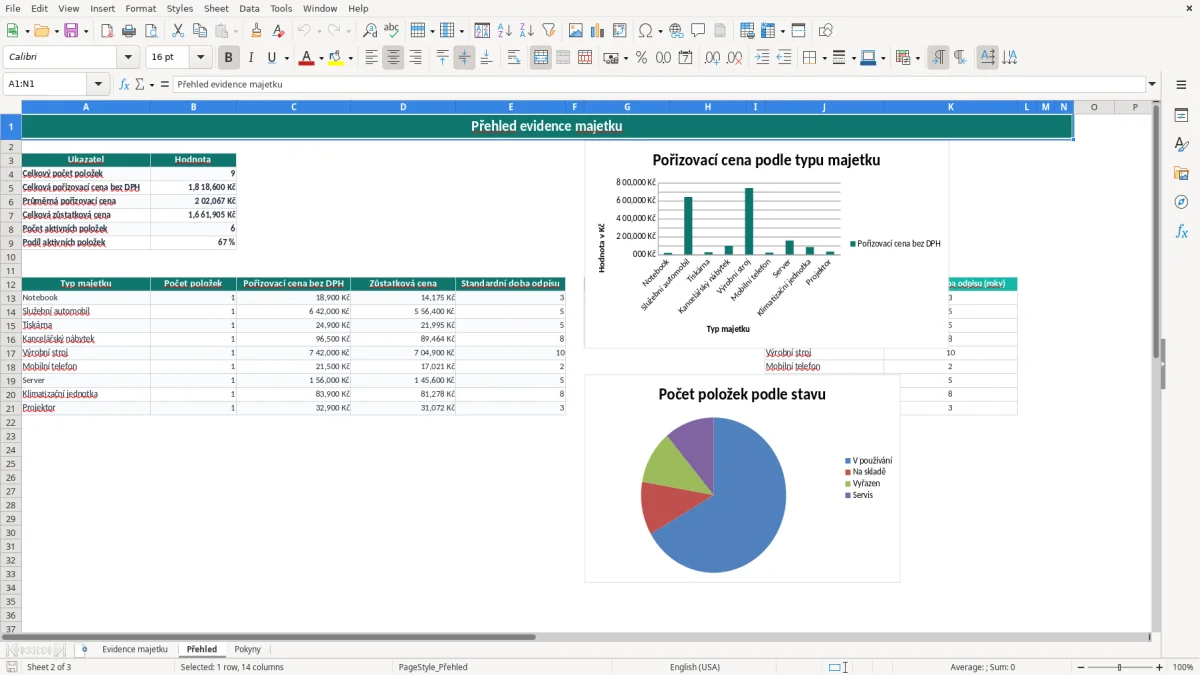The width and height of the screenshot is (1200, 675).
Task: Open the Sheet menu
Action: click(216, 8)
